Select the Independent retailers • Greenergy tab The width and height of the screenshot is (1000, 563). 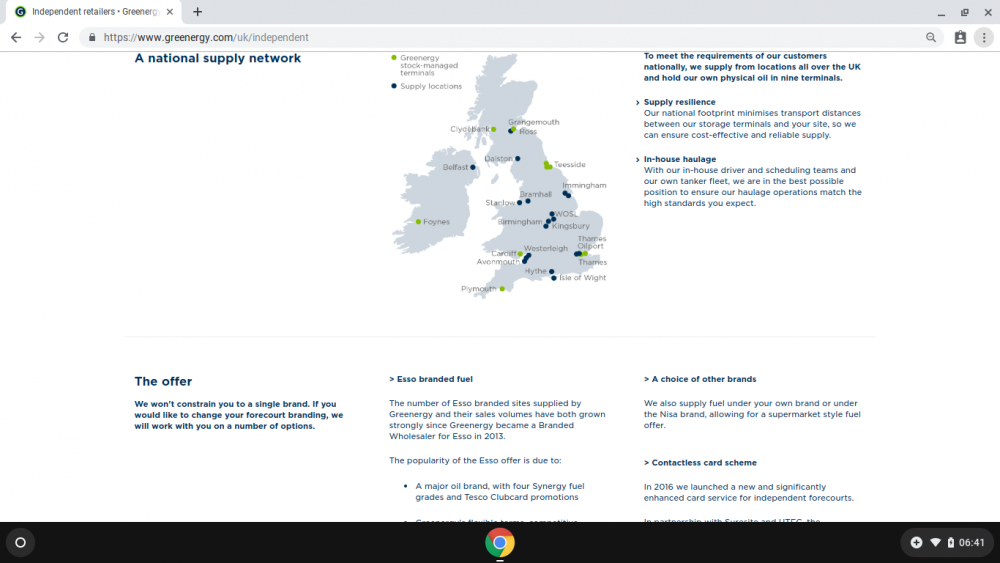point(94,11)
